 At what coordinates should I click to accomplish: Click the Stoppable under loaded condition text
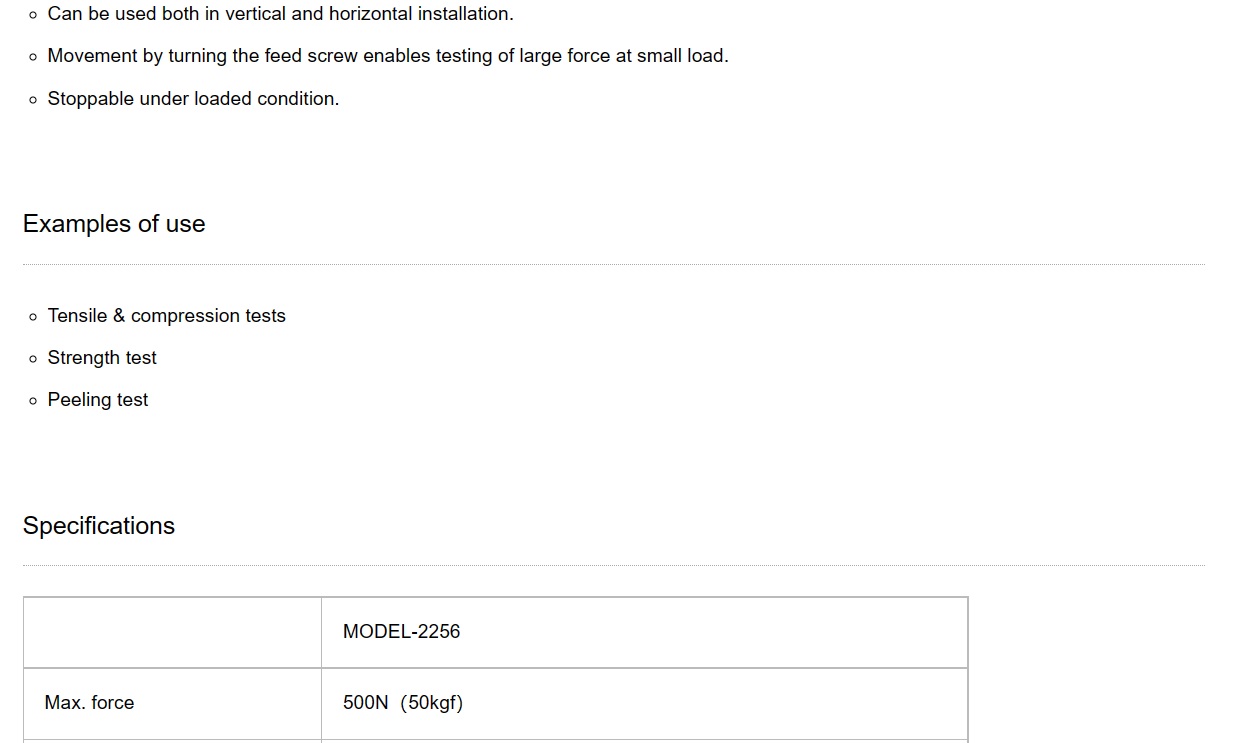click(193, 99)
